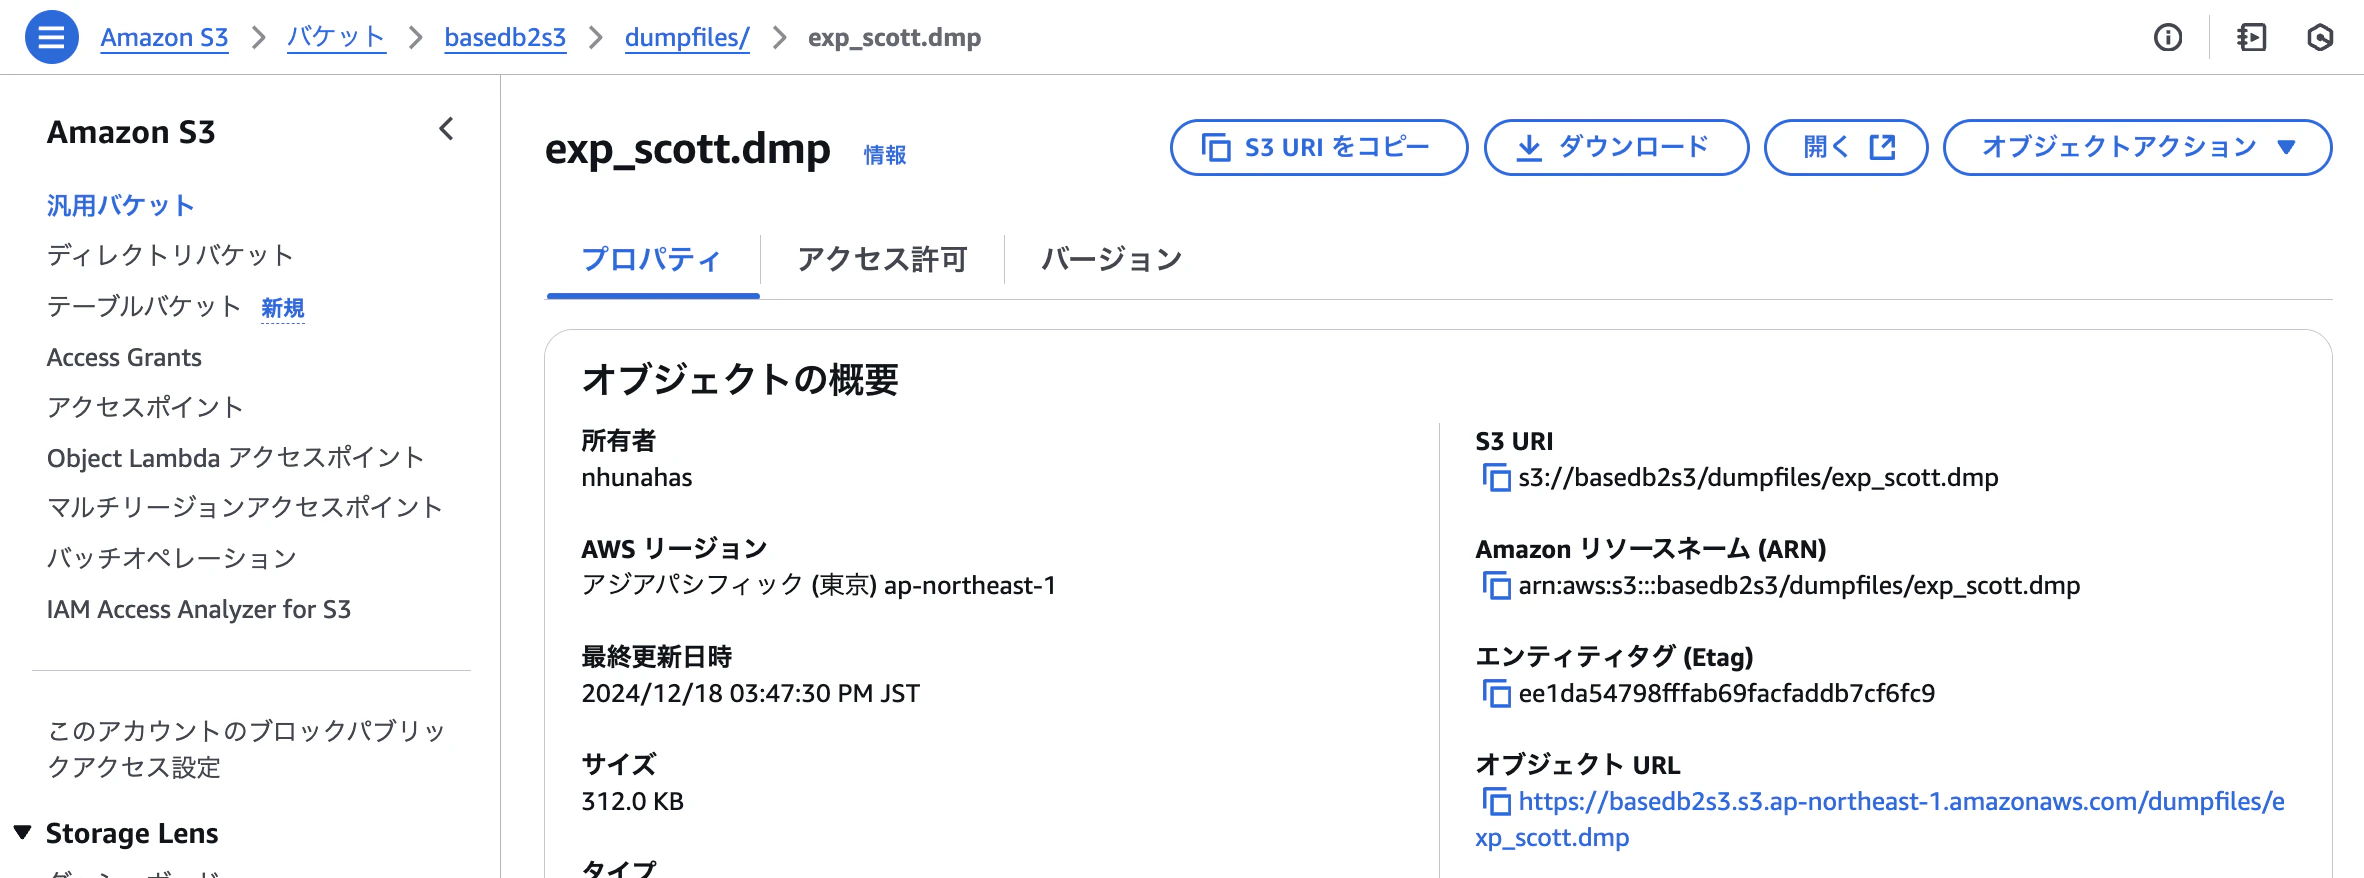2364x878 pixels.
Task: Open the 情報 link beside object name
Action: (885, 155)
